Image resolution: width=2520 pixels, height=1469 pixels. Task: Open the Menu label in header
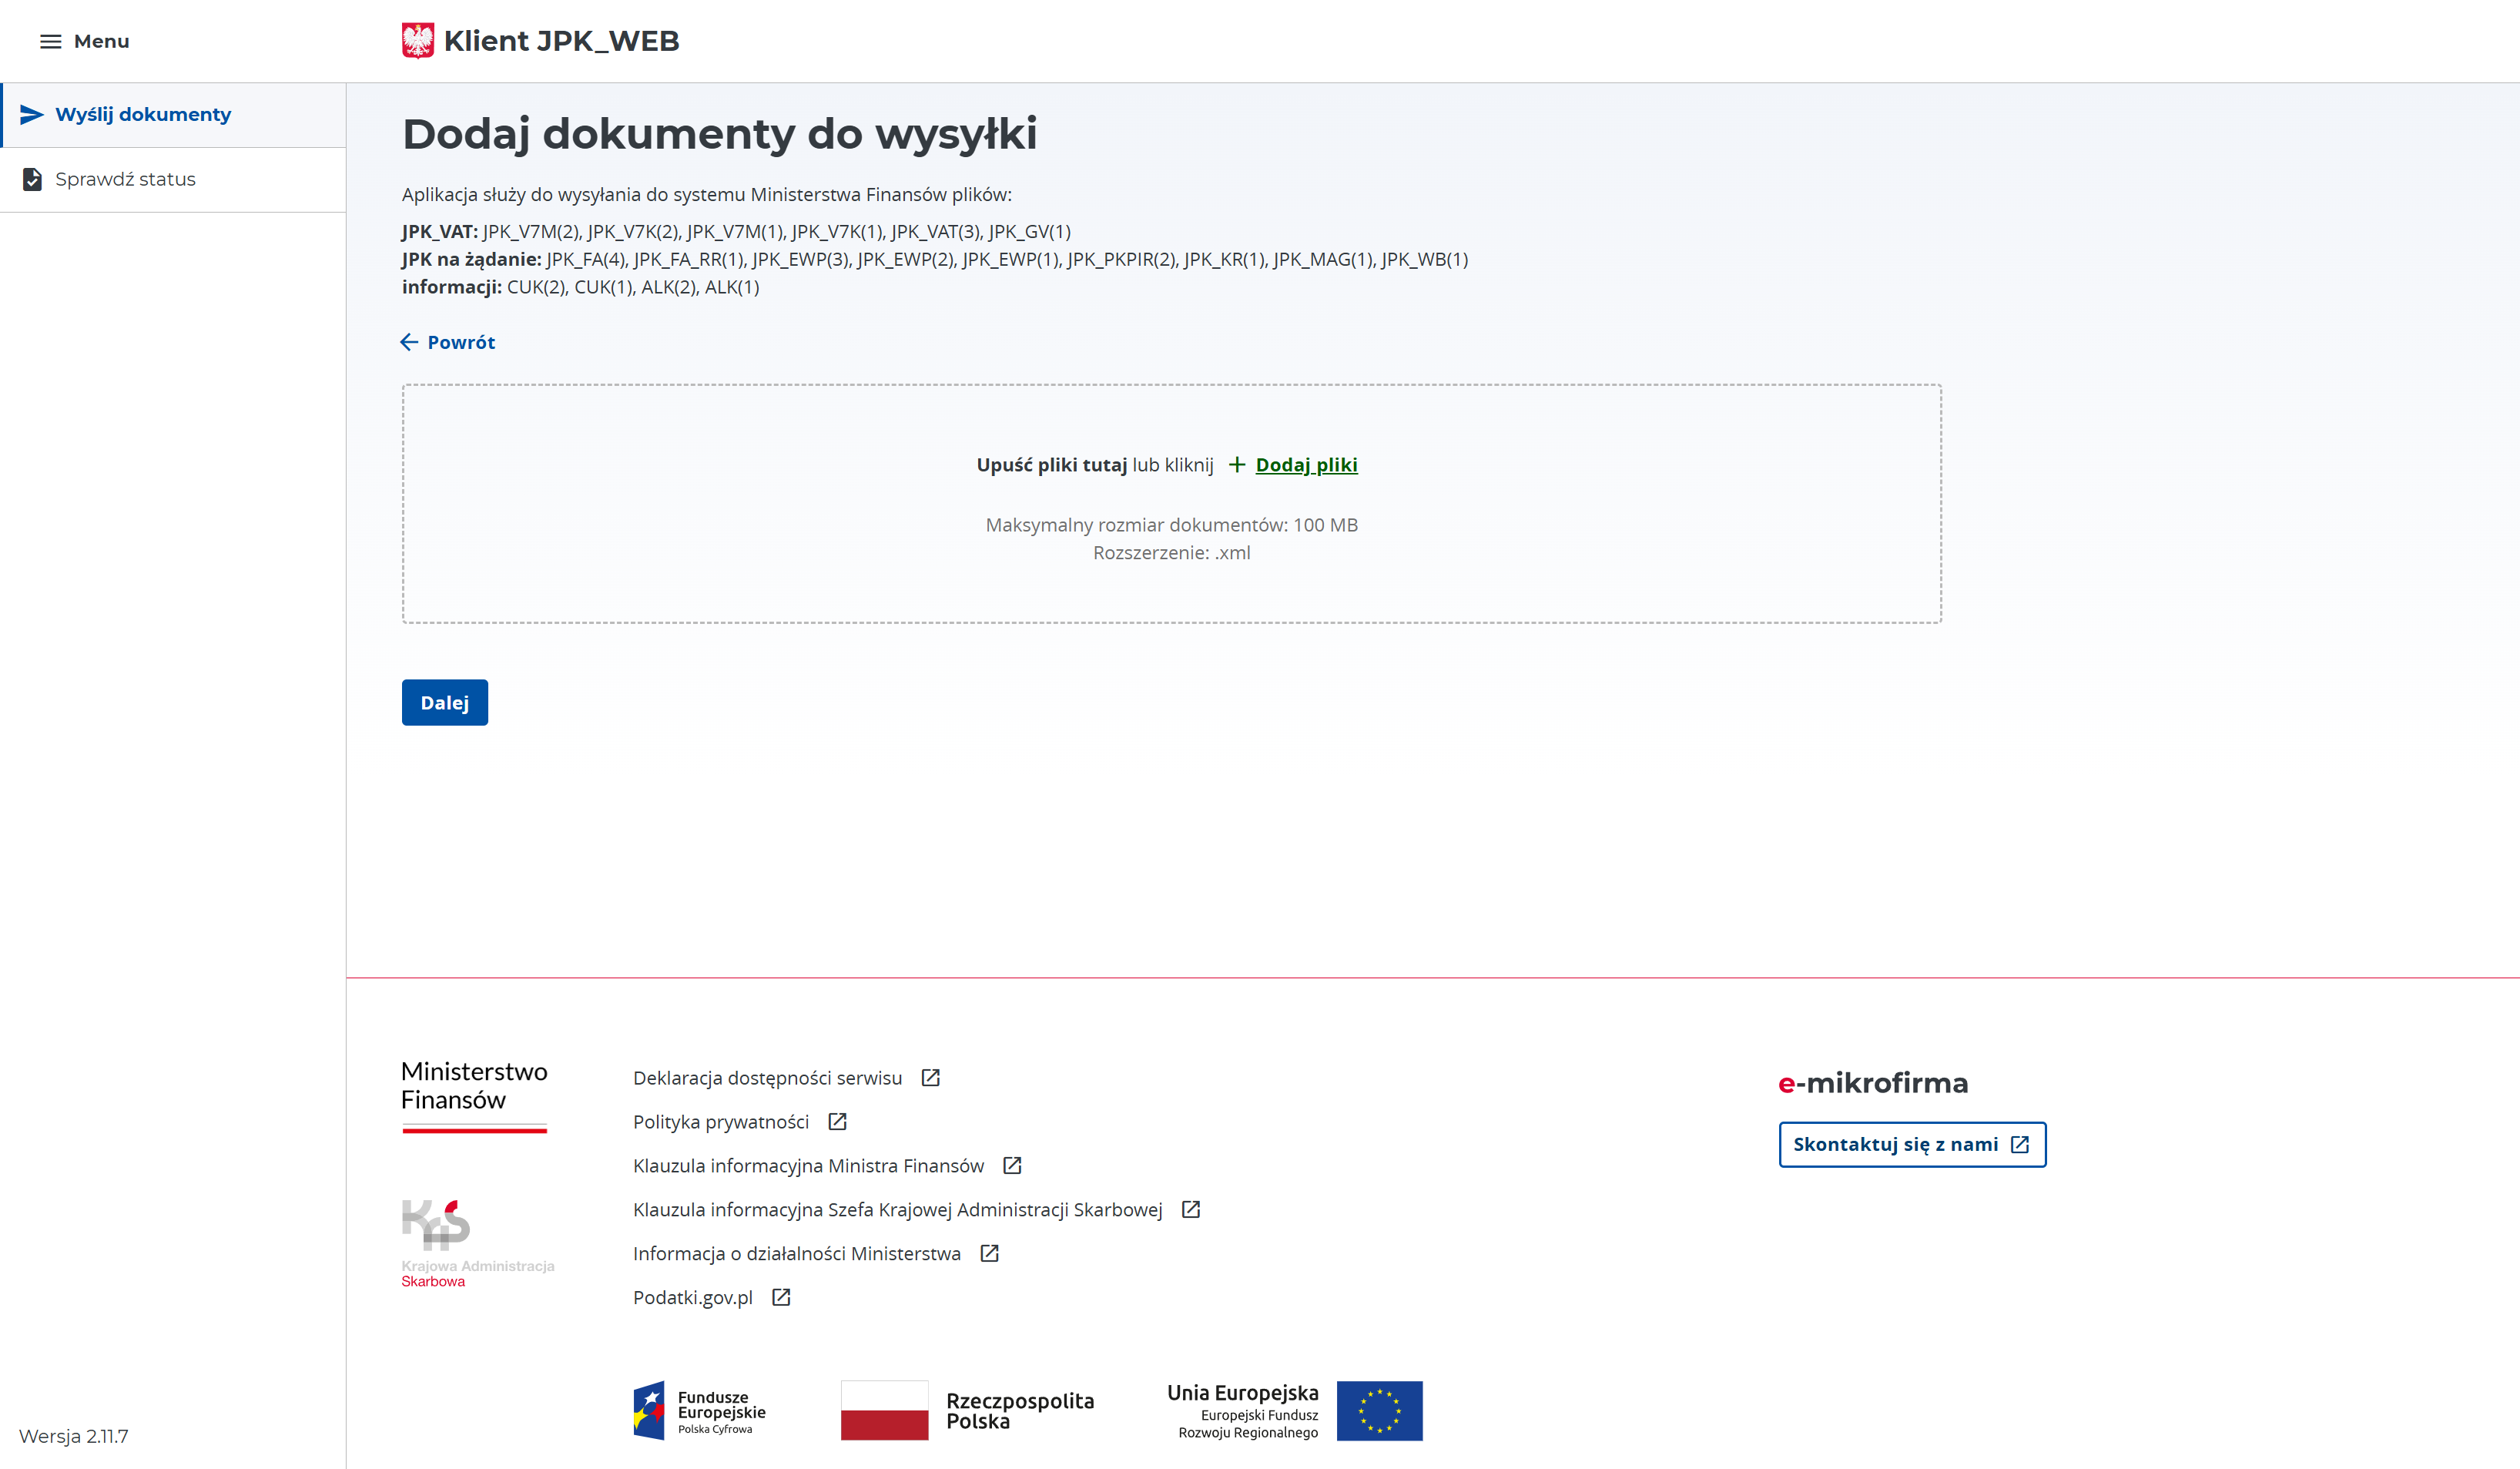101,41
